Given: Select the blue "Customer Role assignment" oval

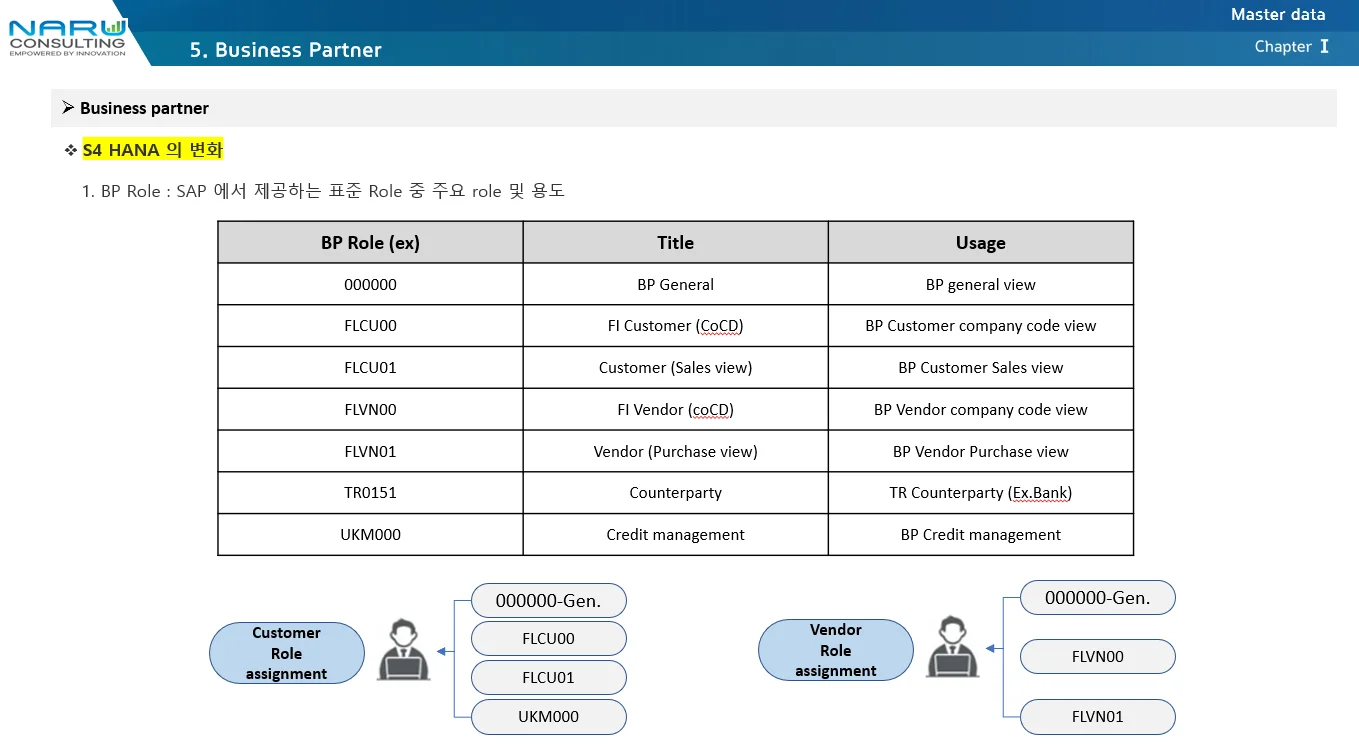Looking at the screenshot, I should click(x=287, y=653).
